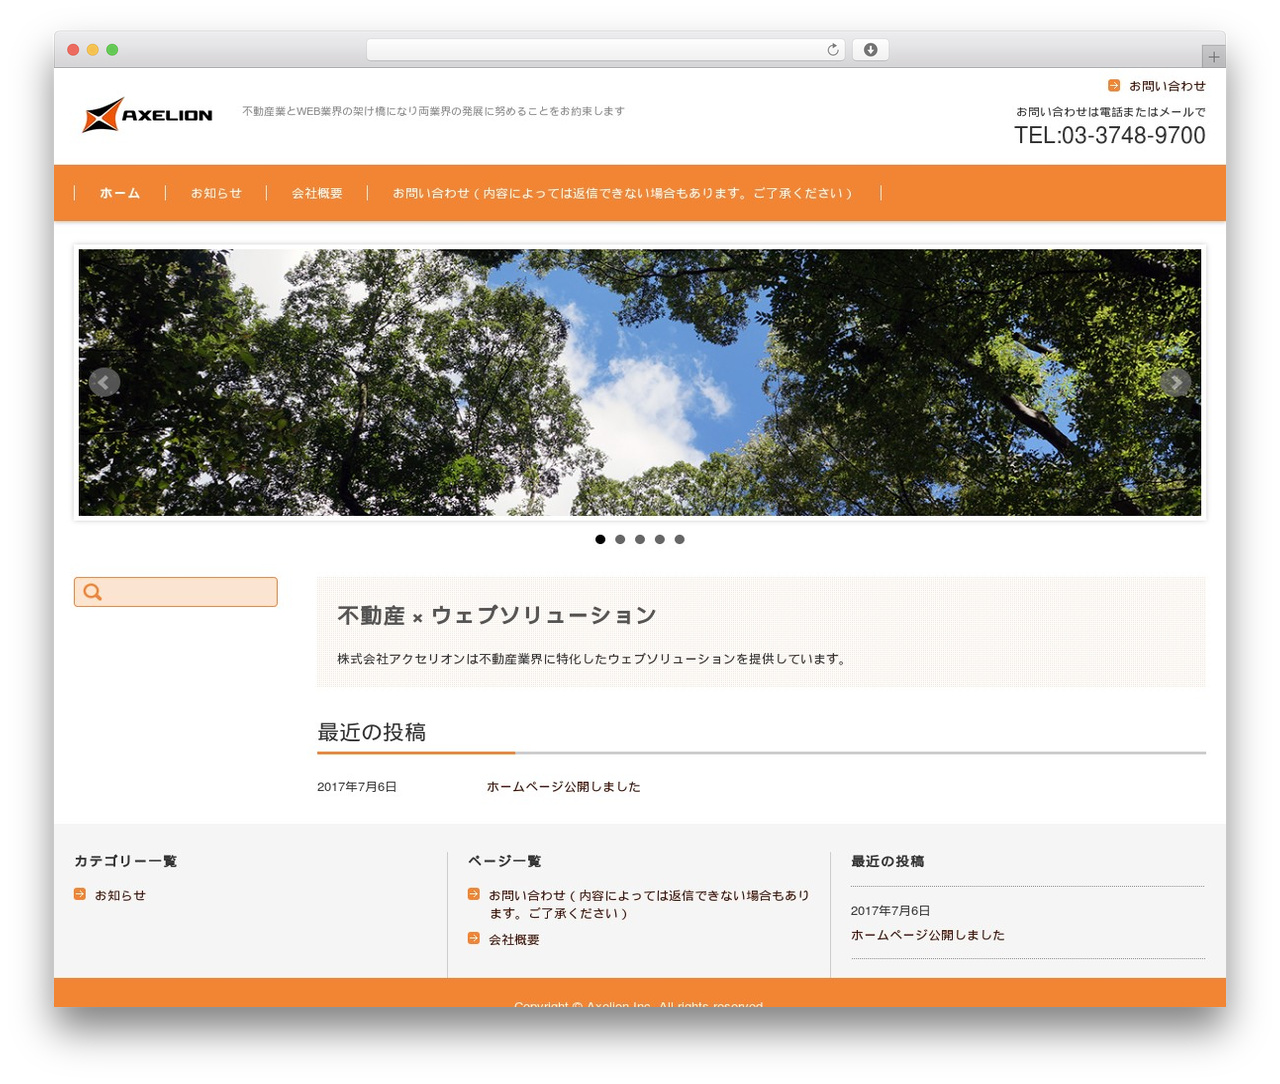Select the second slider pagination dot
Screen dimensions: 1280x1084
tap(620, 539)
